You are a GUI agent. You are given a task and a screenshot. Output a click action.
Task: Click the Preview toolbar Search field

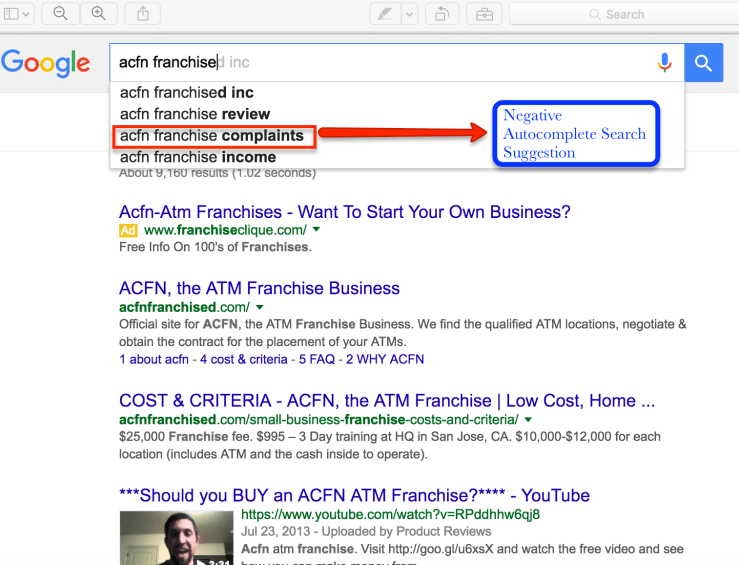click(620, 14)
